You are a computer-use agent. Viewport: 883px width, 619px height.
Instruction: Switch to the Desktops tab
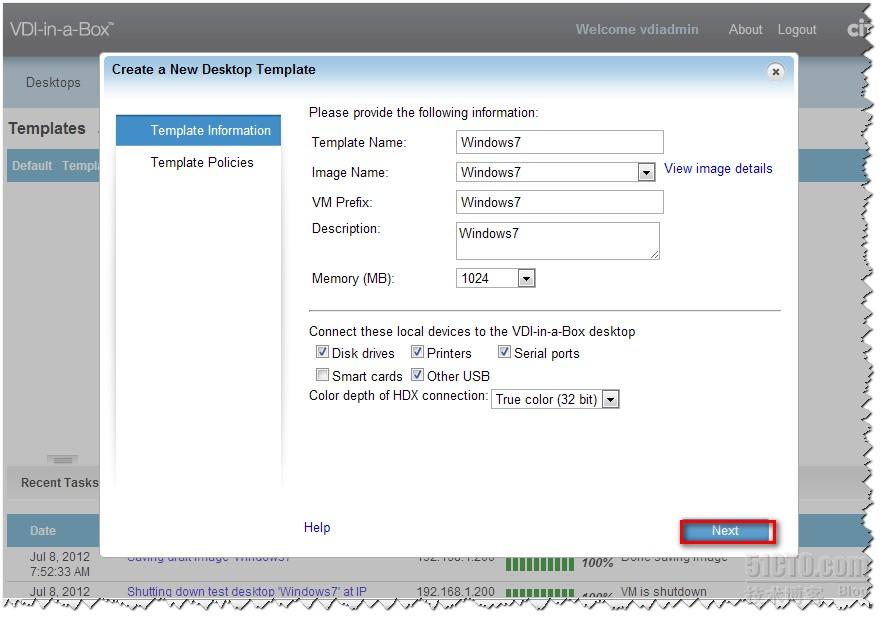pyautogui.click(x=53, y=82)
